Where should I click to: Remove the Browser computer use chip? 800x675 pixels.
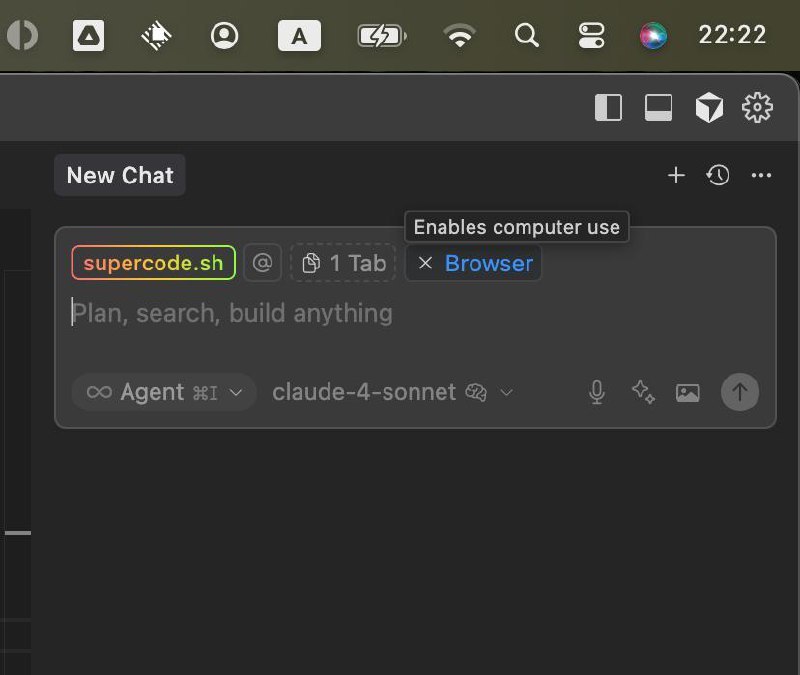(x=426, y=263)
